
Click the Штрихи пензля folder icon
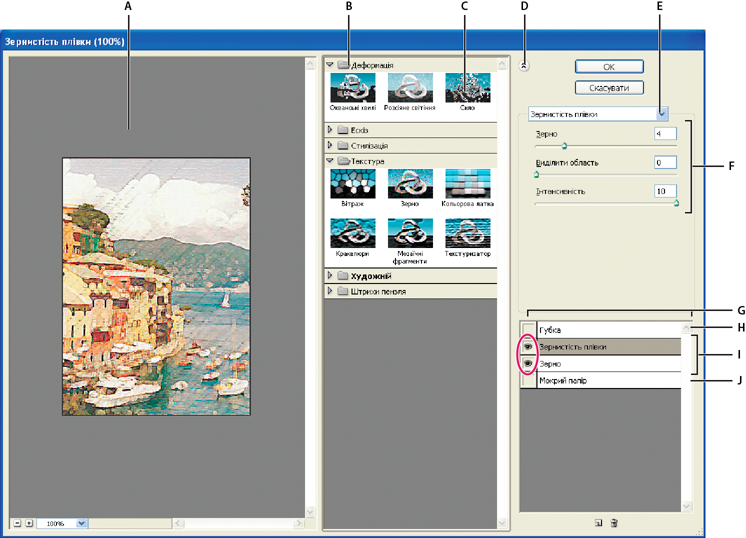point(343,292)
